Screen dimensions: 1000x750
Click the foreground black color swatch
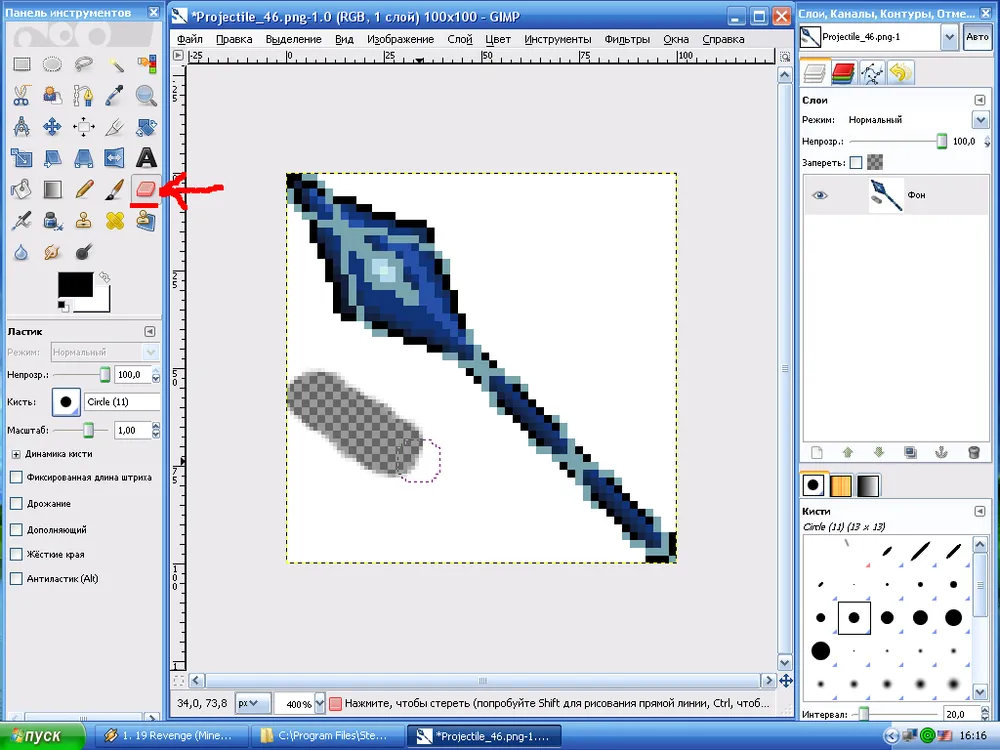75,284
